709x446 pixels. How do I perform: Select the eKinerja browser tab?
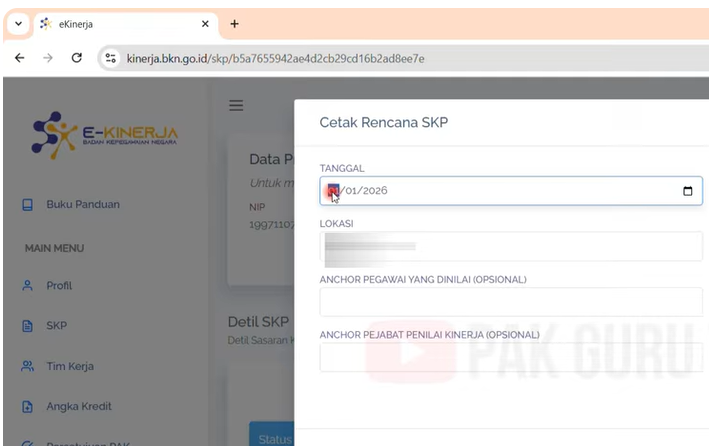pyautogui.click(x=124, y=24)
